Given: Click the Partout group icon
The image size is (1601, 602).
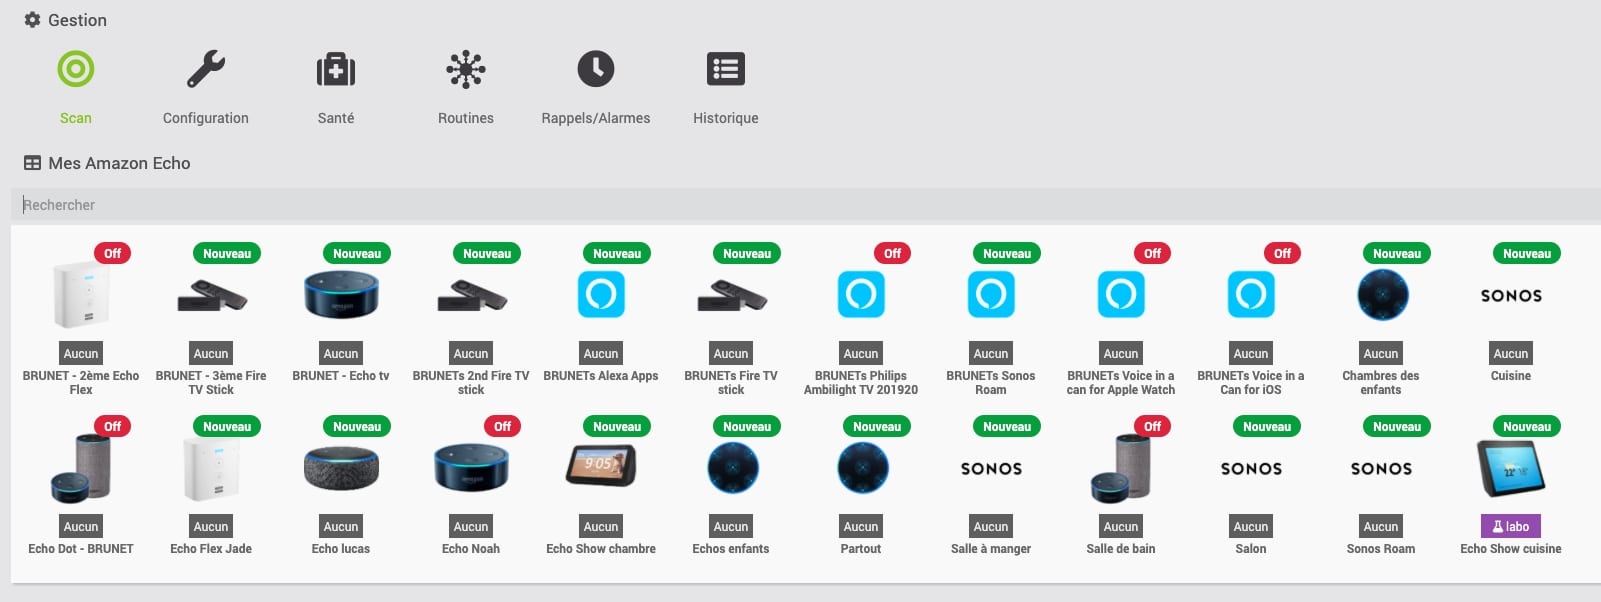Looking at the screenshot, I should tap(863, 468).
